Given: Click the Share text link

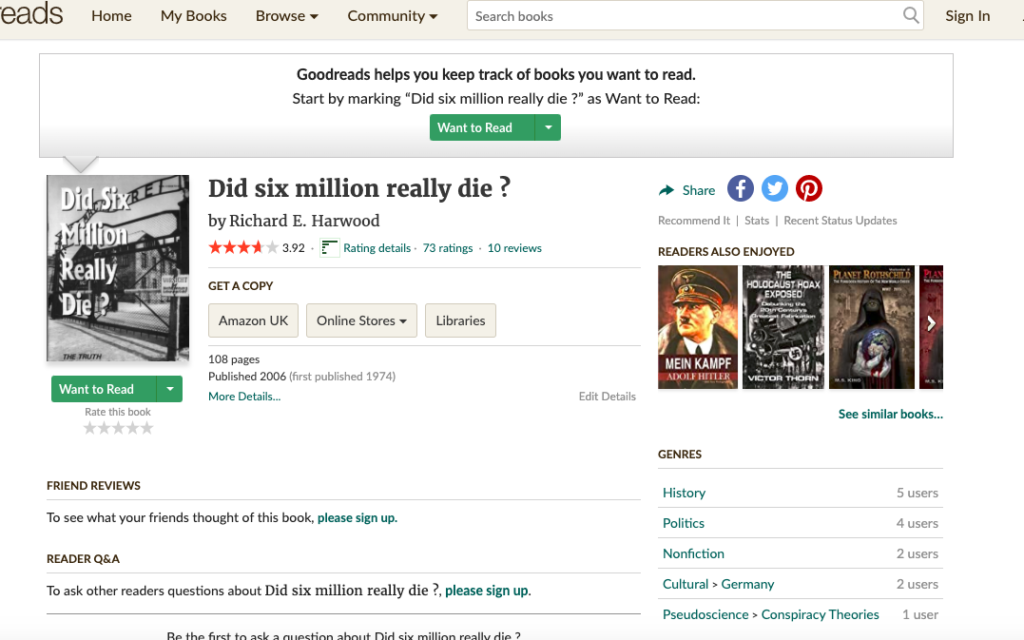Looking at the screenshot, I should pyautogui.click(x=699, y=190).
